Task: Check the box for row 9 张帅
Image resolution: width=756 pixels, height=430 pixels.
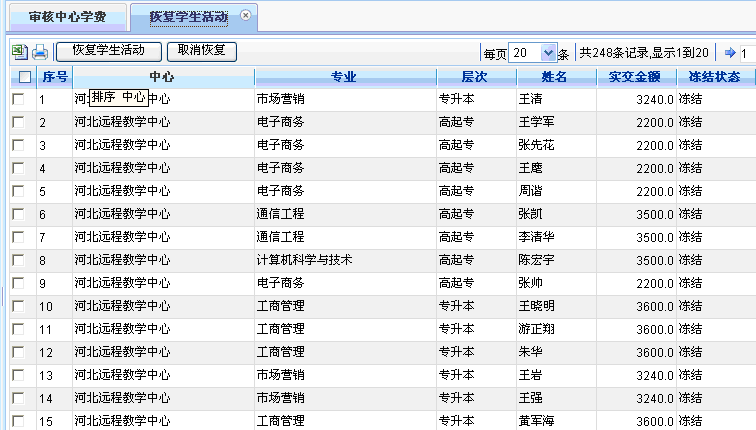Action: point(18,283)
